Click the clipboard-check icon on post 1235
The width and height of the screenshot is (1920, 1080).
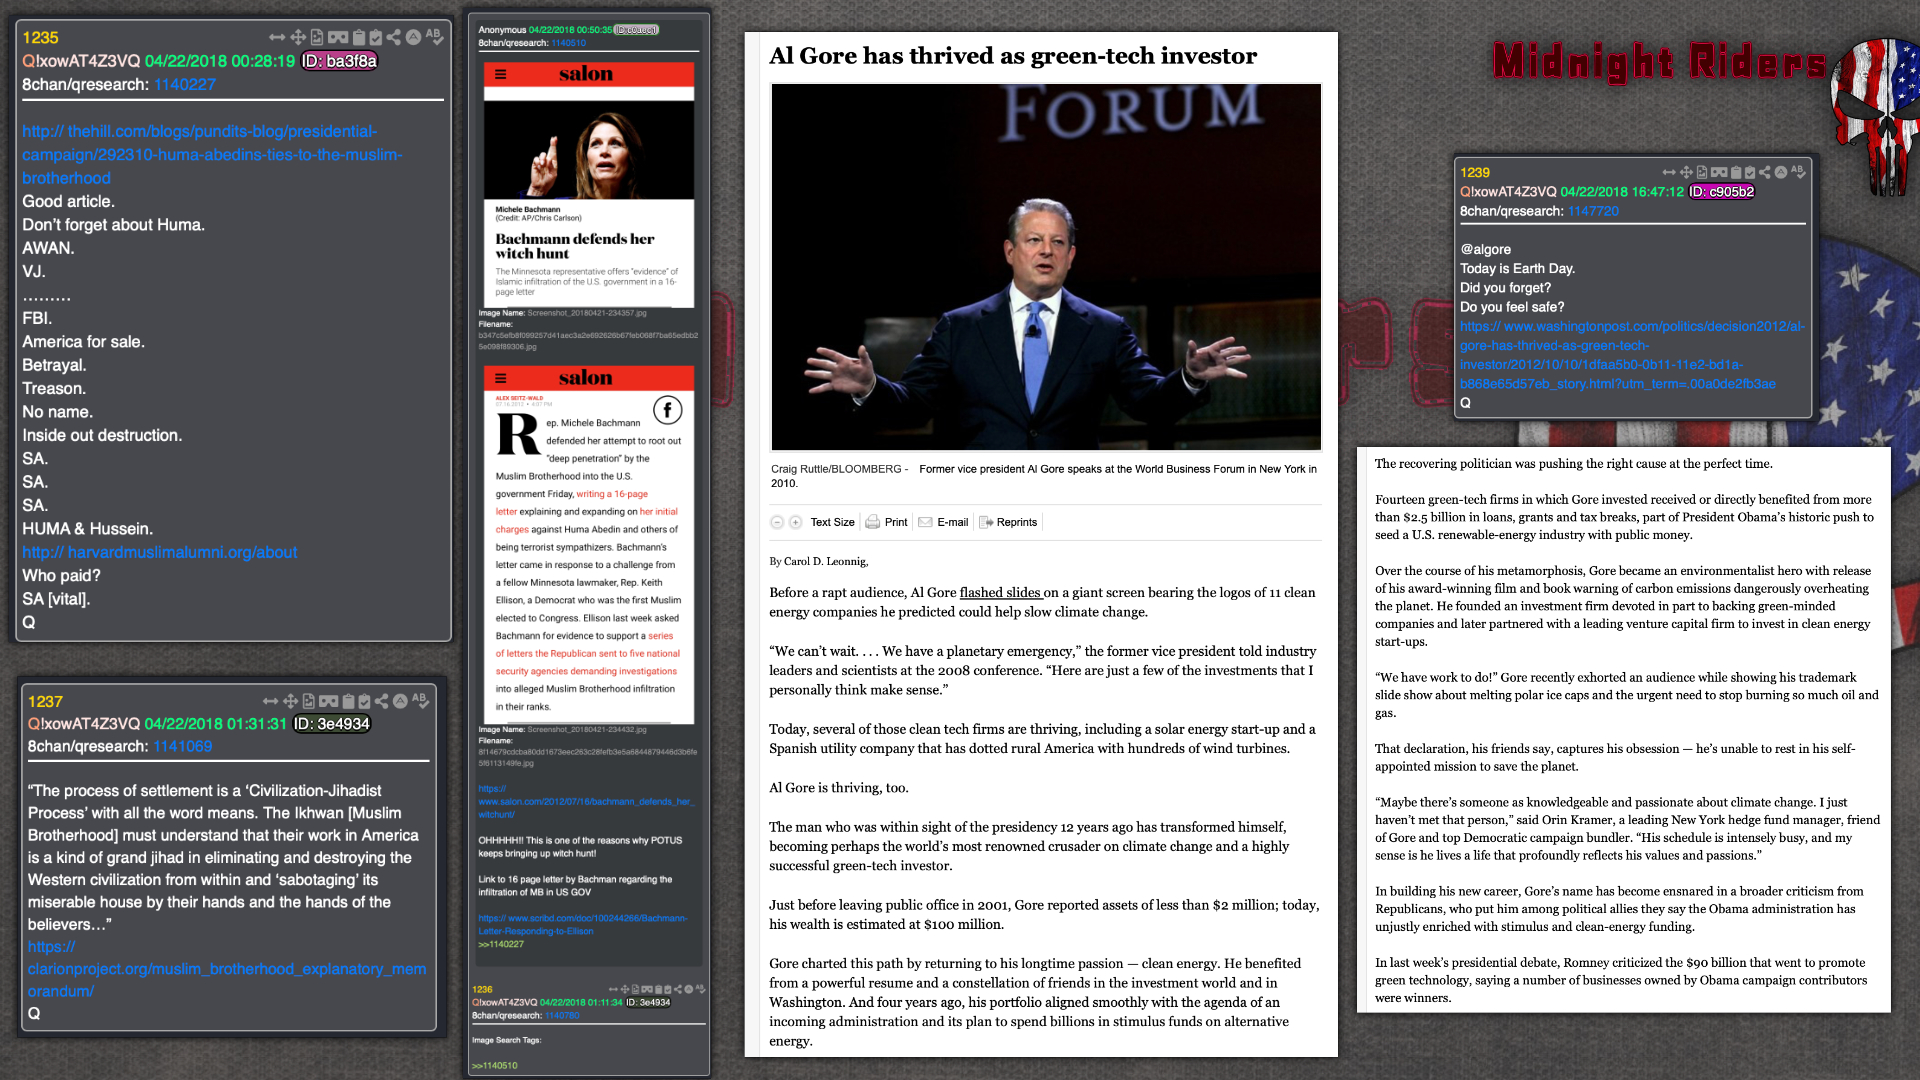[376, 37]
